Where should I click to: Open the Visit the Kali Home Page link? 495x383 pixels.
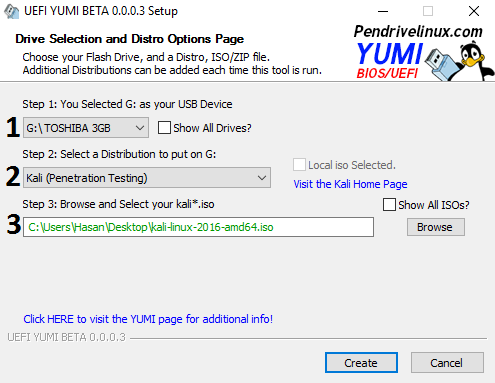coord(350,184)
